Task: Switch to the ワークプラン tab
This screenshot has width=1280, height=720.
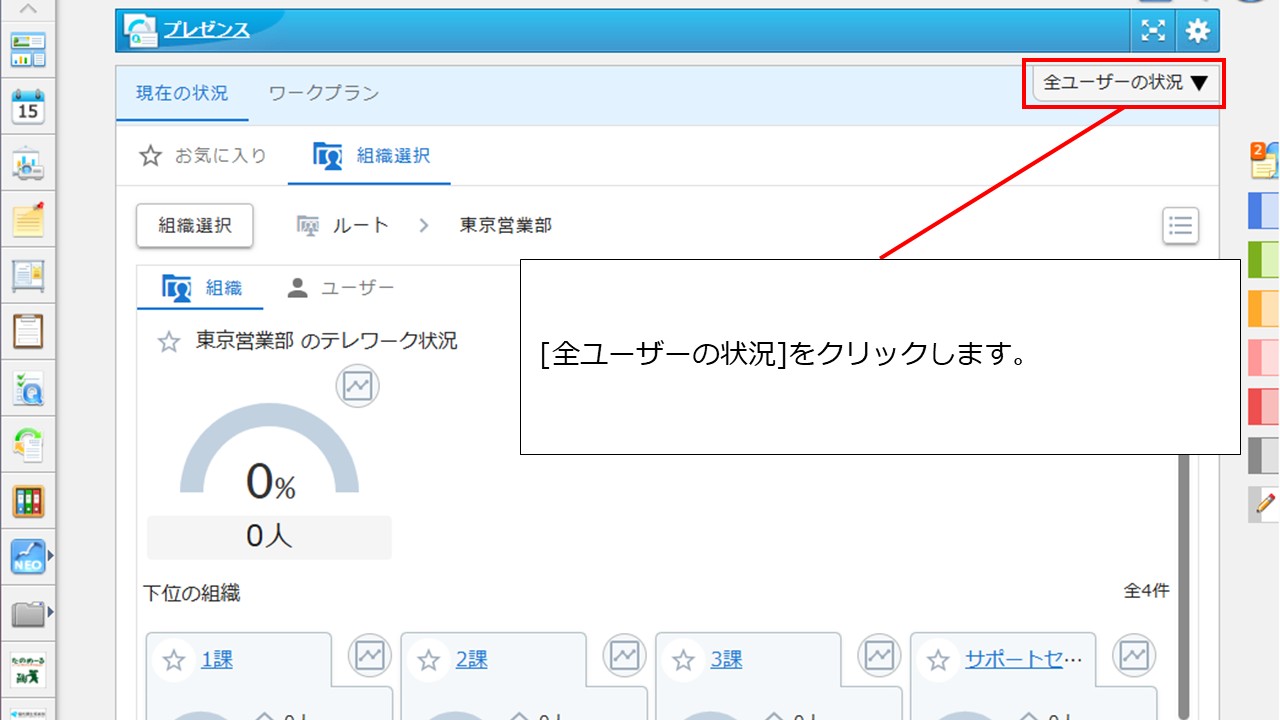Action: (x=324, y=93)
